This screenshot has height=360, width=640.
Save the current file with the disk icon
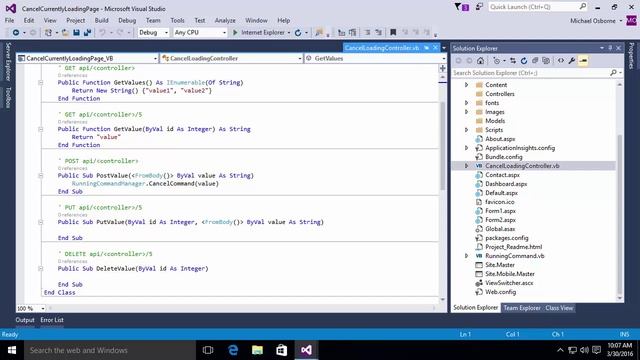pos(76,33)
